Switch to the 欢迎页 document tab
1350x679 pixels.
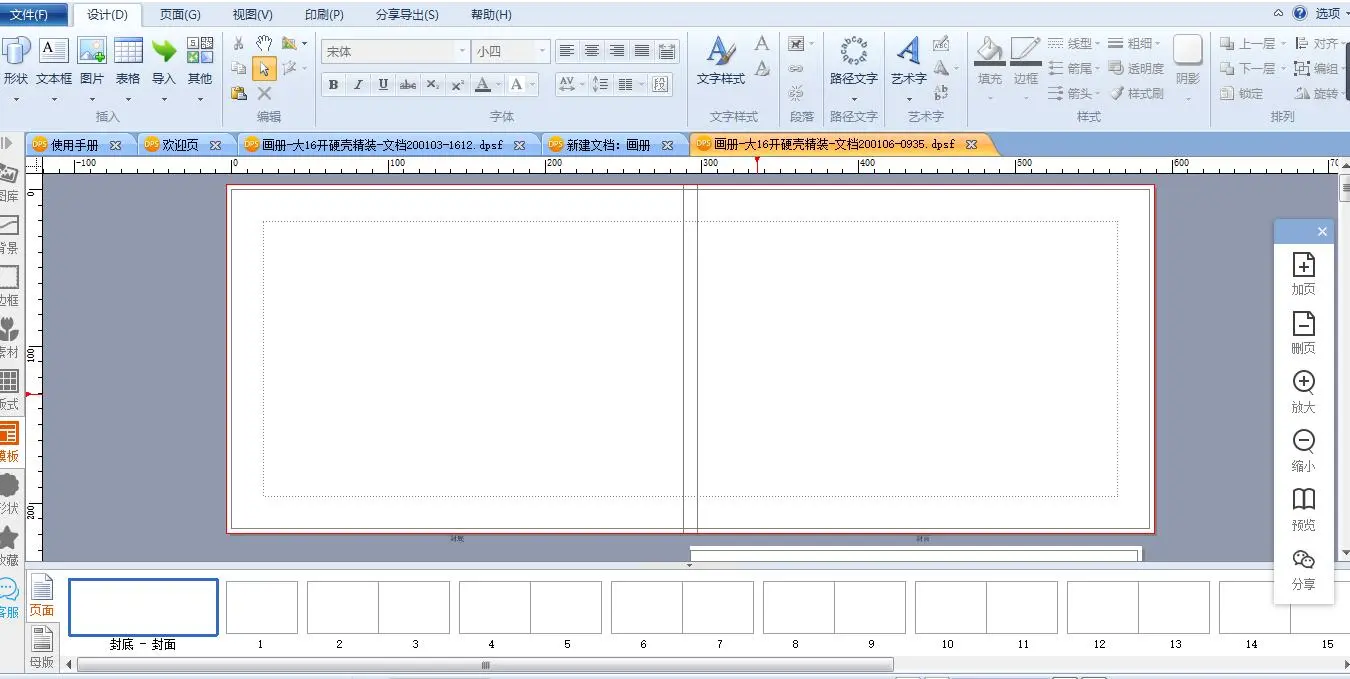pos(178,145)
